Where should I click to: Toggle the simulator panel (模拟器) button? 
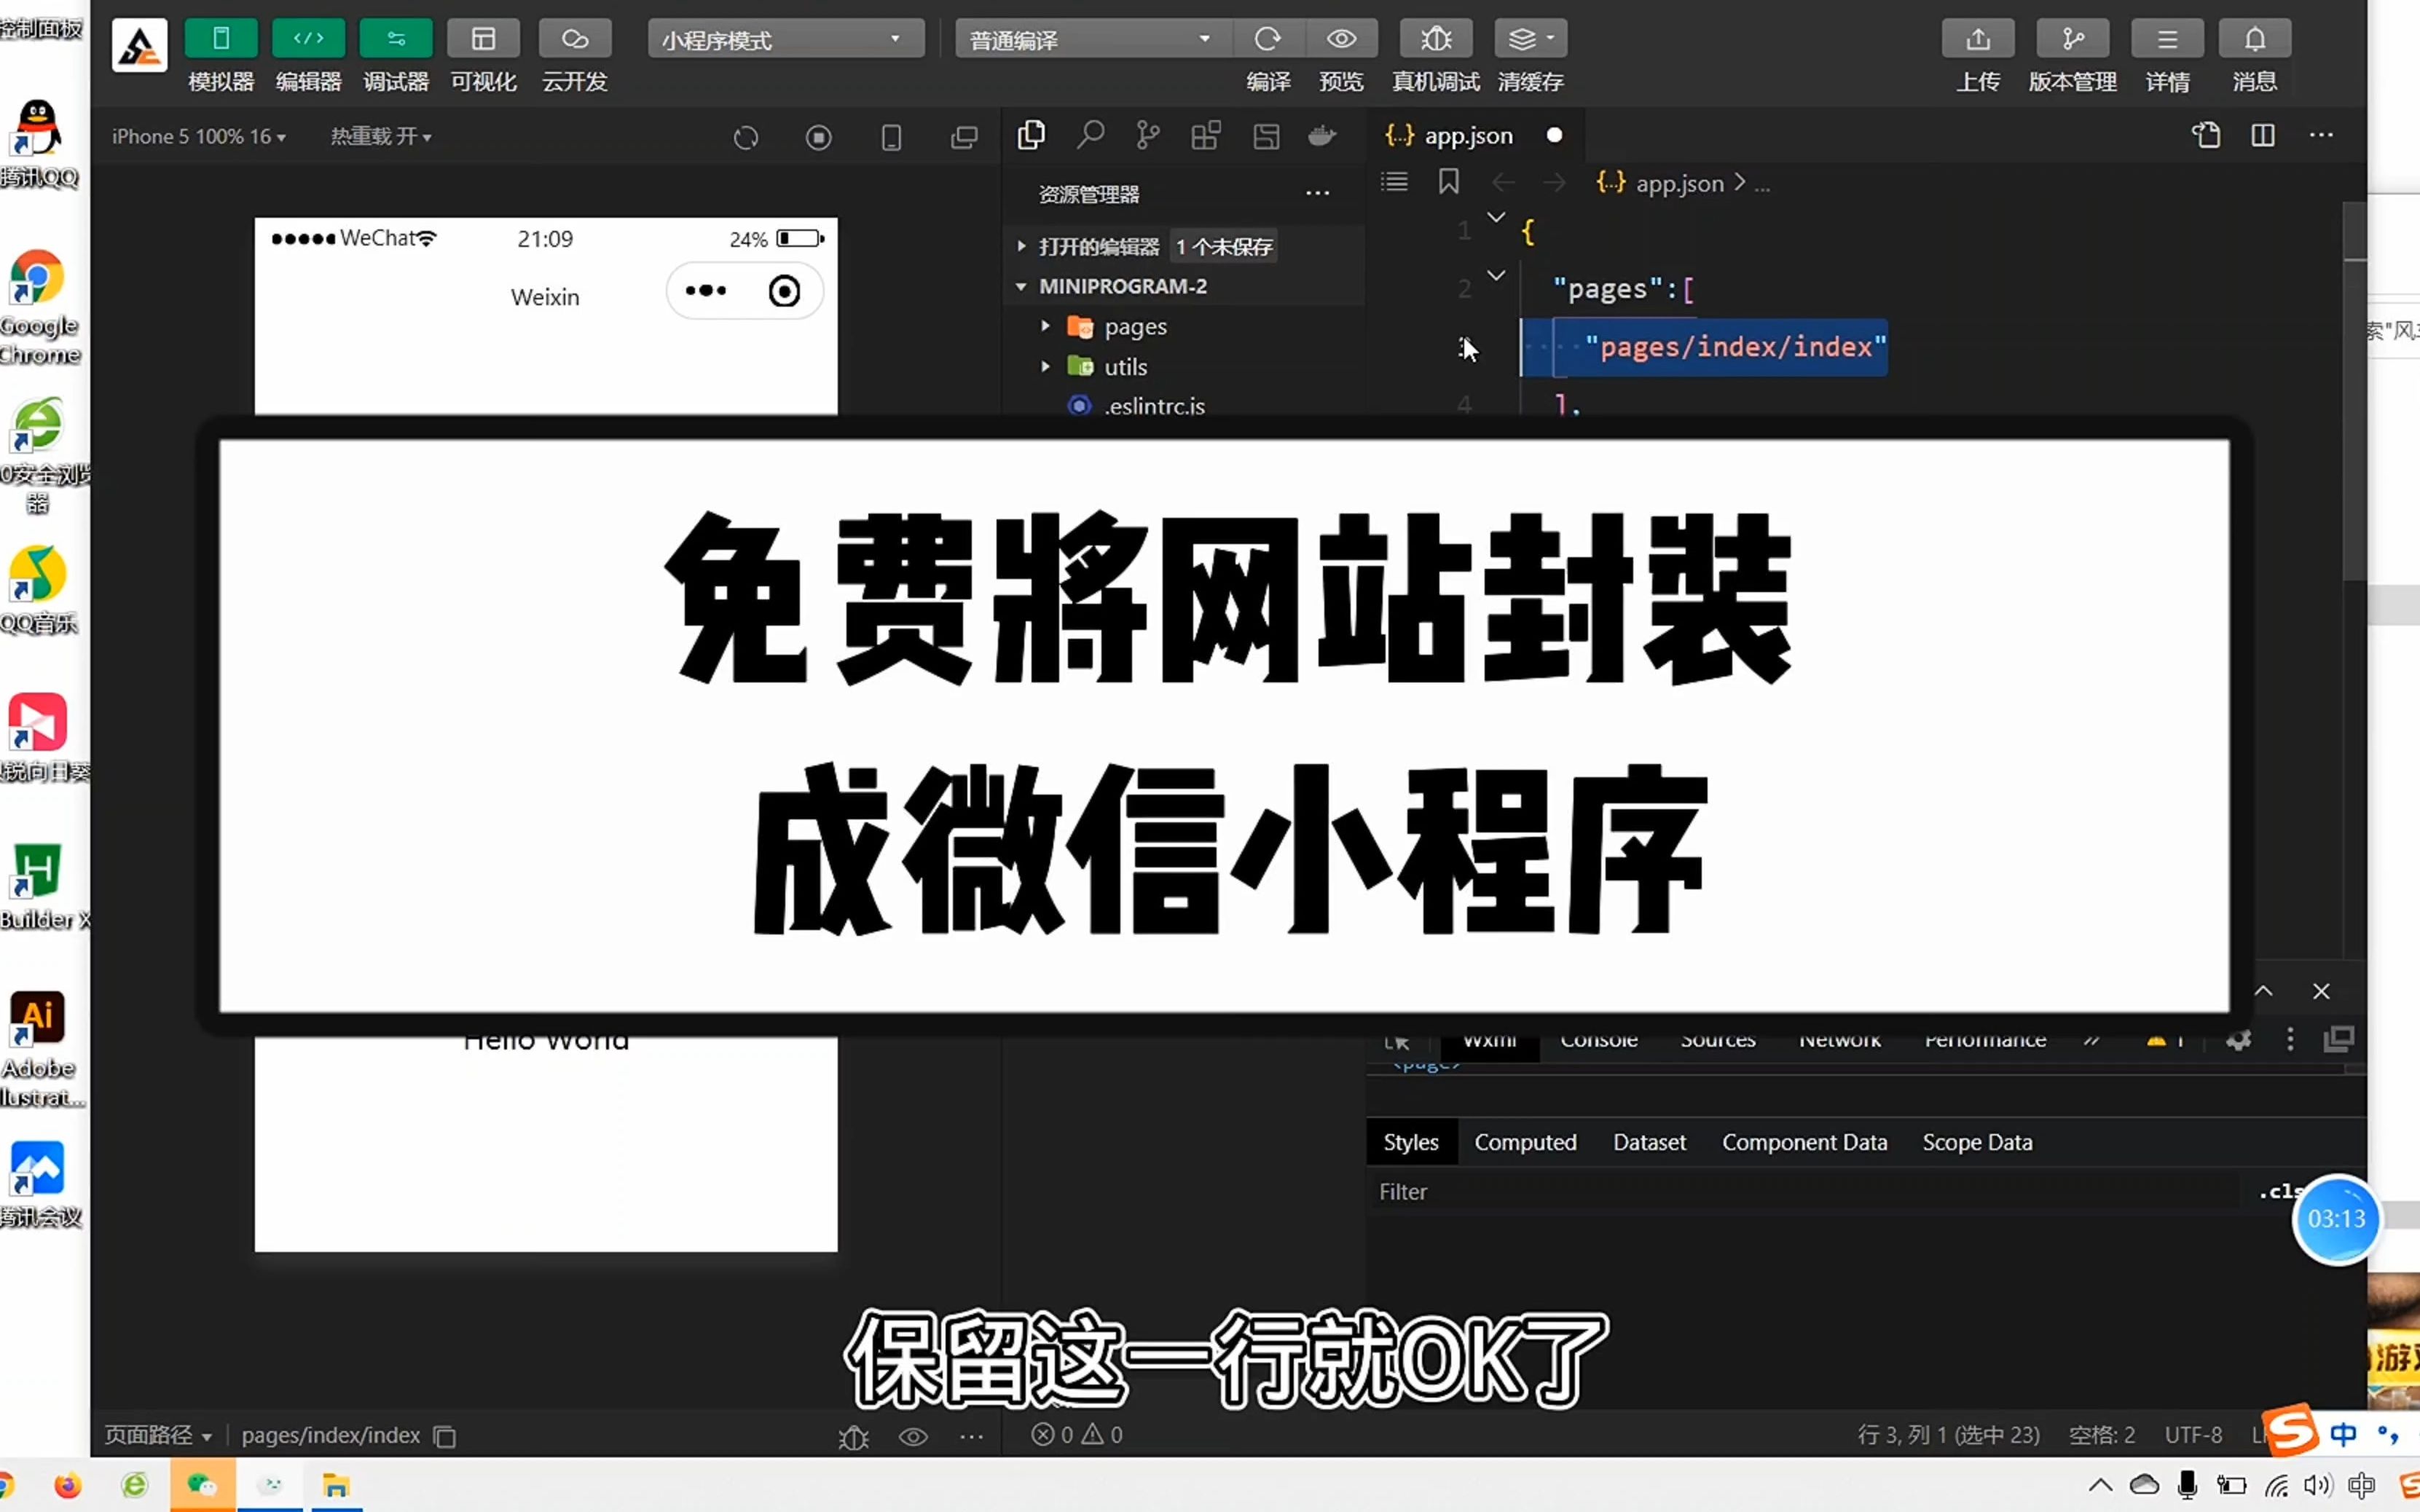tap(221, 39)
